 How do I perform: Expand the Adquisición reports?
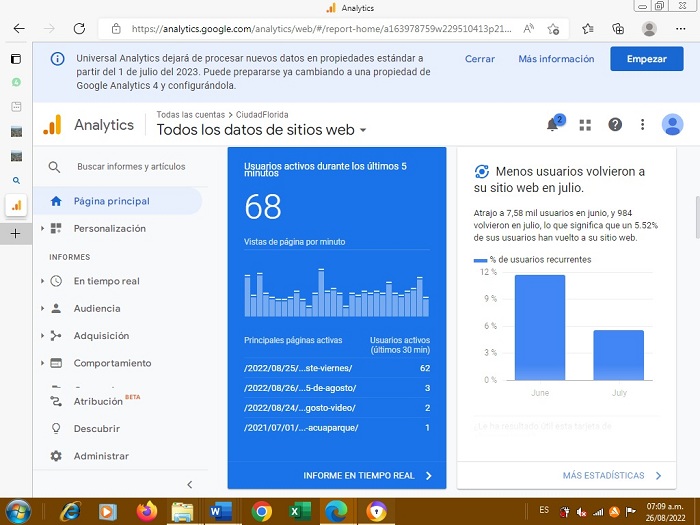[x=42, y=336]
